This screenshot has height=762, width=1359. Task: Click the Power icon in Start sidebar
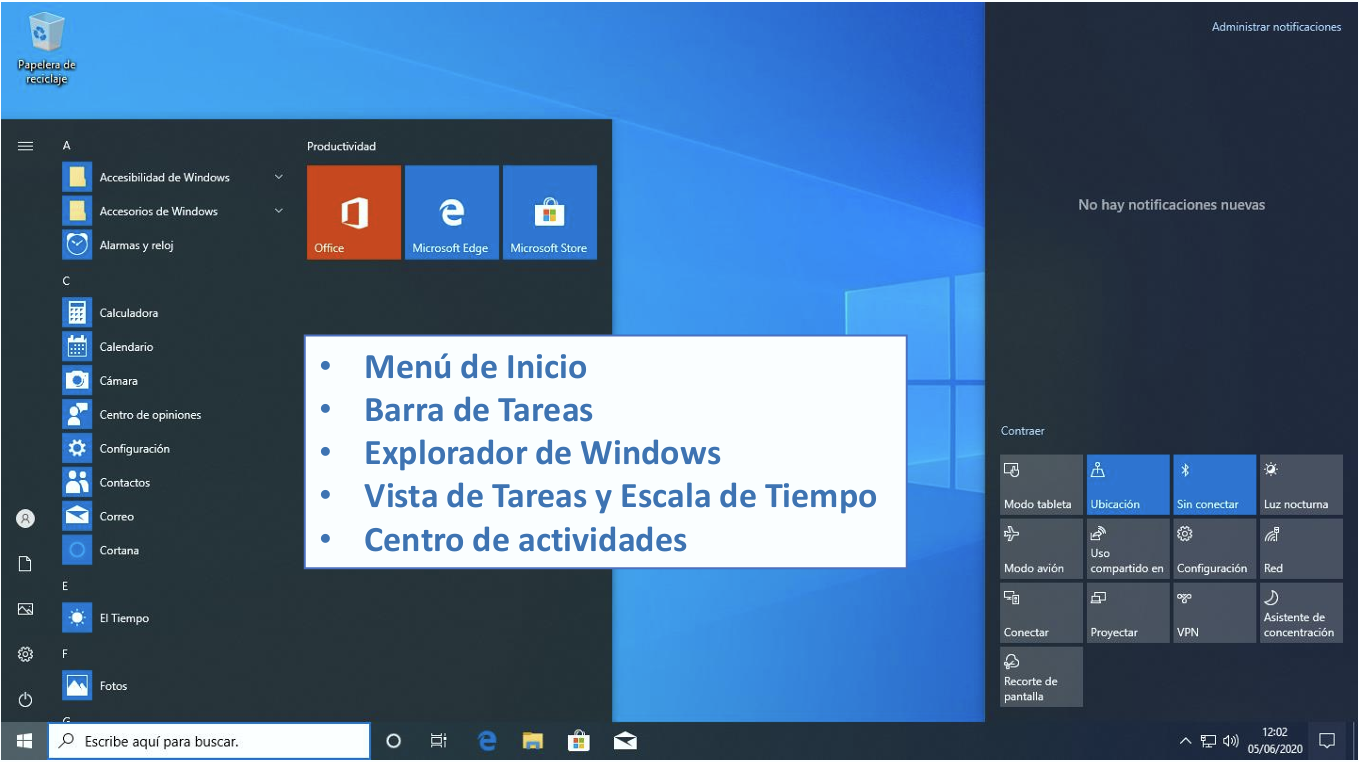pos(26,699)
